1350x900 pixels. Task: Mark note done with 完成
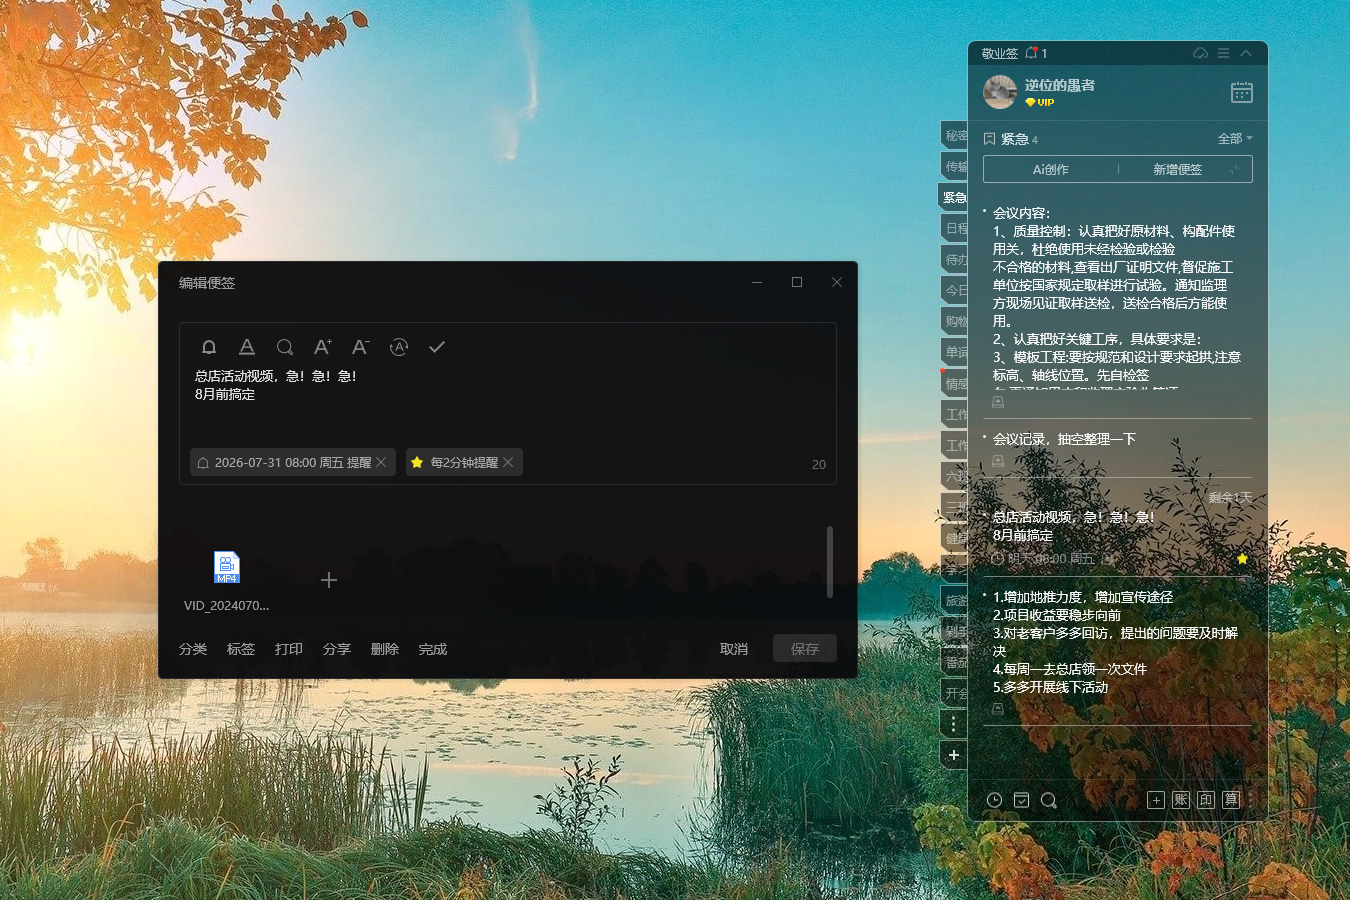coord(433,649)
